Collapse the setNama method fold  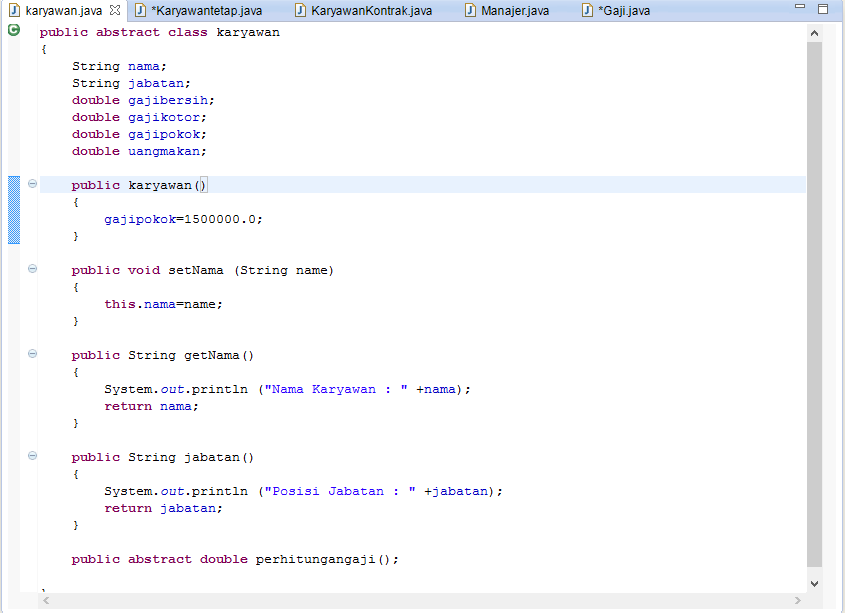[31, 269]
